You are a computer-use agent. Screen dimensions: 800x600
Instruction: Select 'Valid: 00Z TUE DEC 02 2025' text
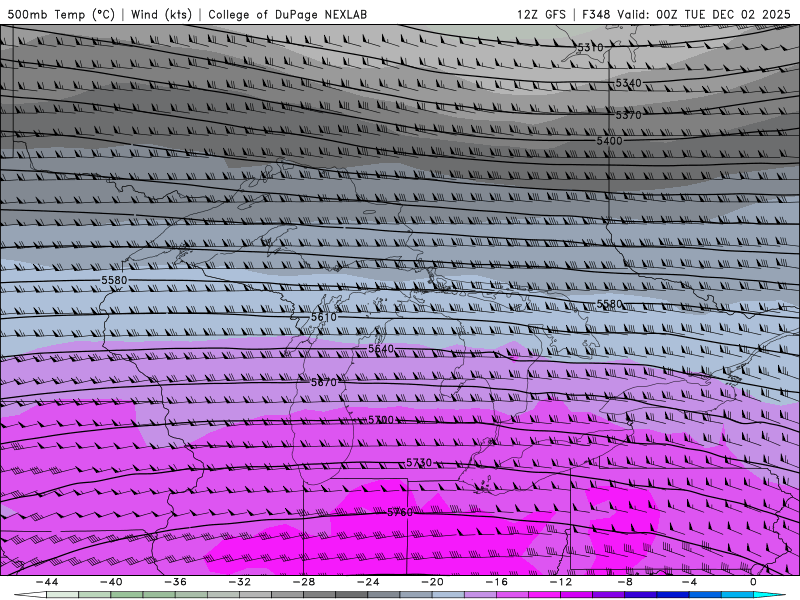point(704,14)
